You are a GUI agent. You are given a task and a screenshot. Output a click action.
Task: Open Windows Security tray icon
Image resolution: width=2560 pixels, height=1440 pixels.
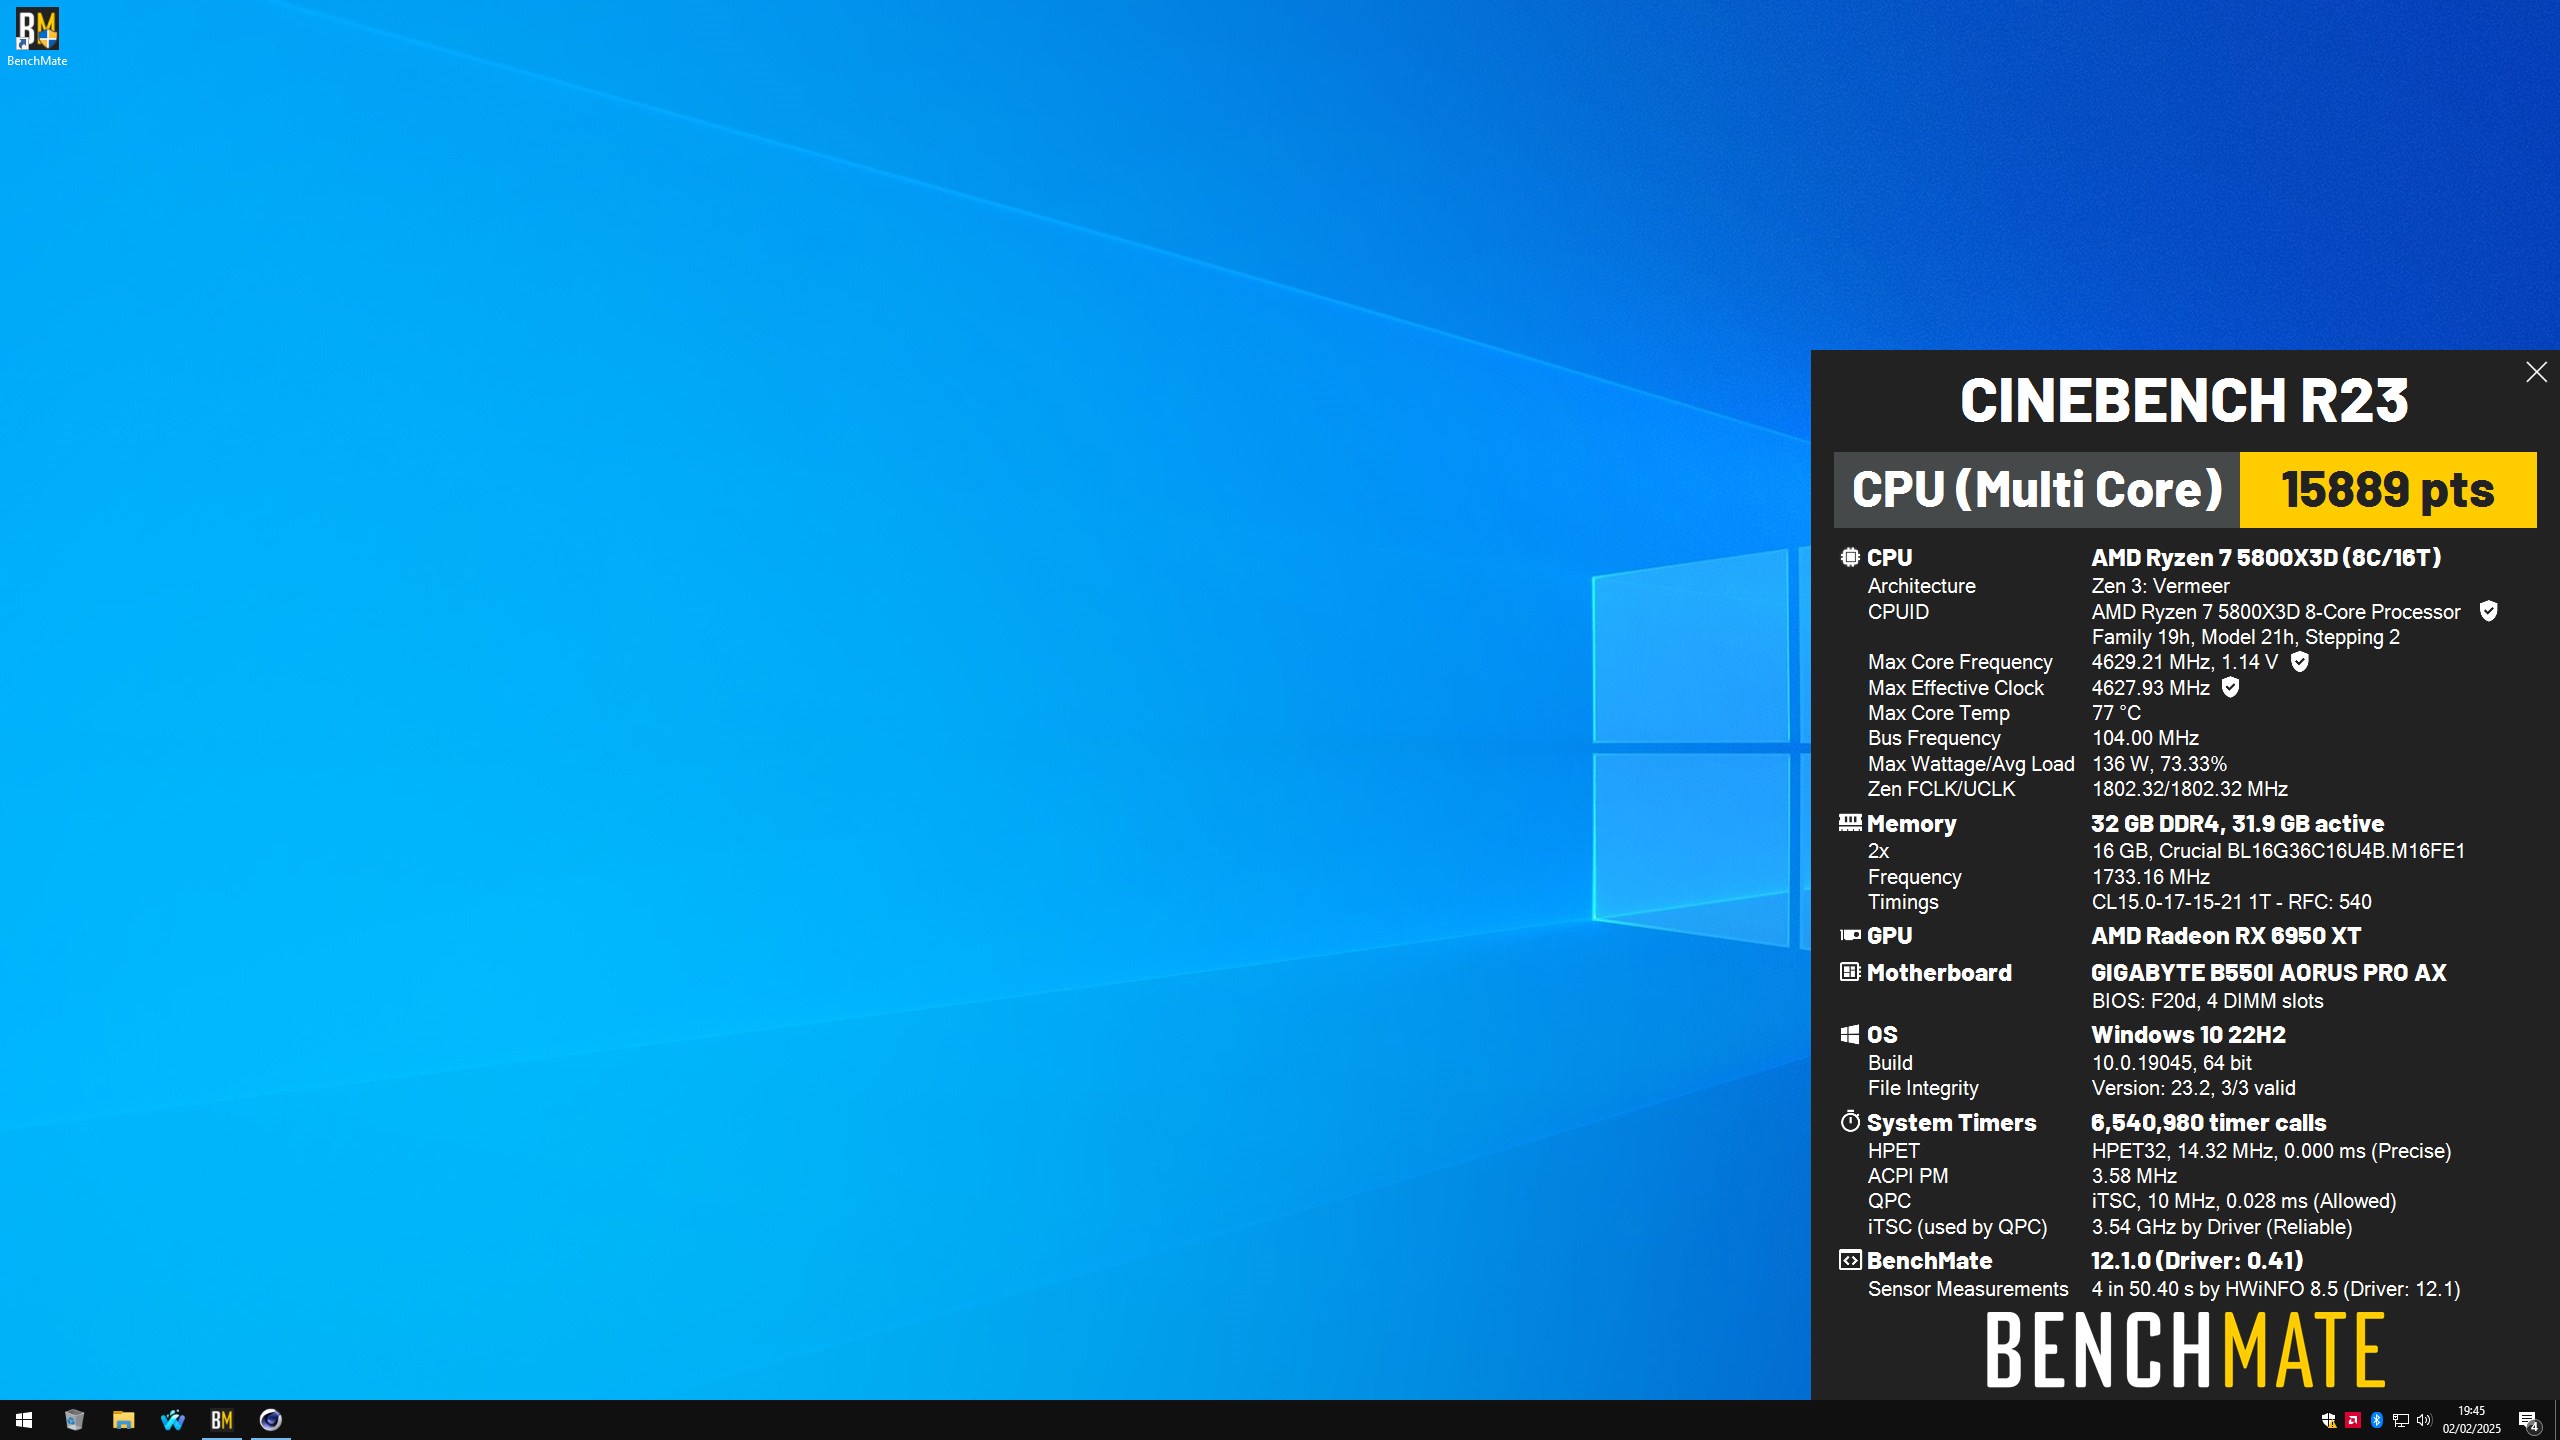pos(2329,1421)
